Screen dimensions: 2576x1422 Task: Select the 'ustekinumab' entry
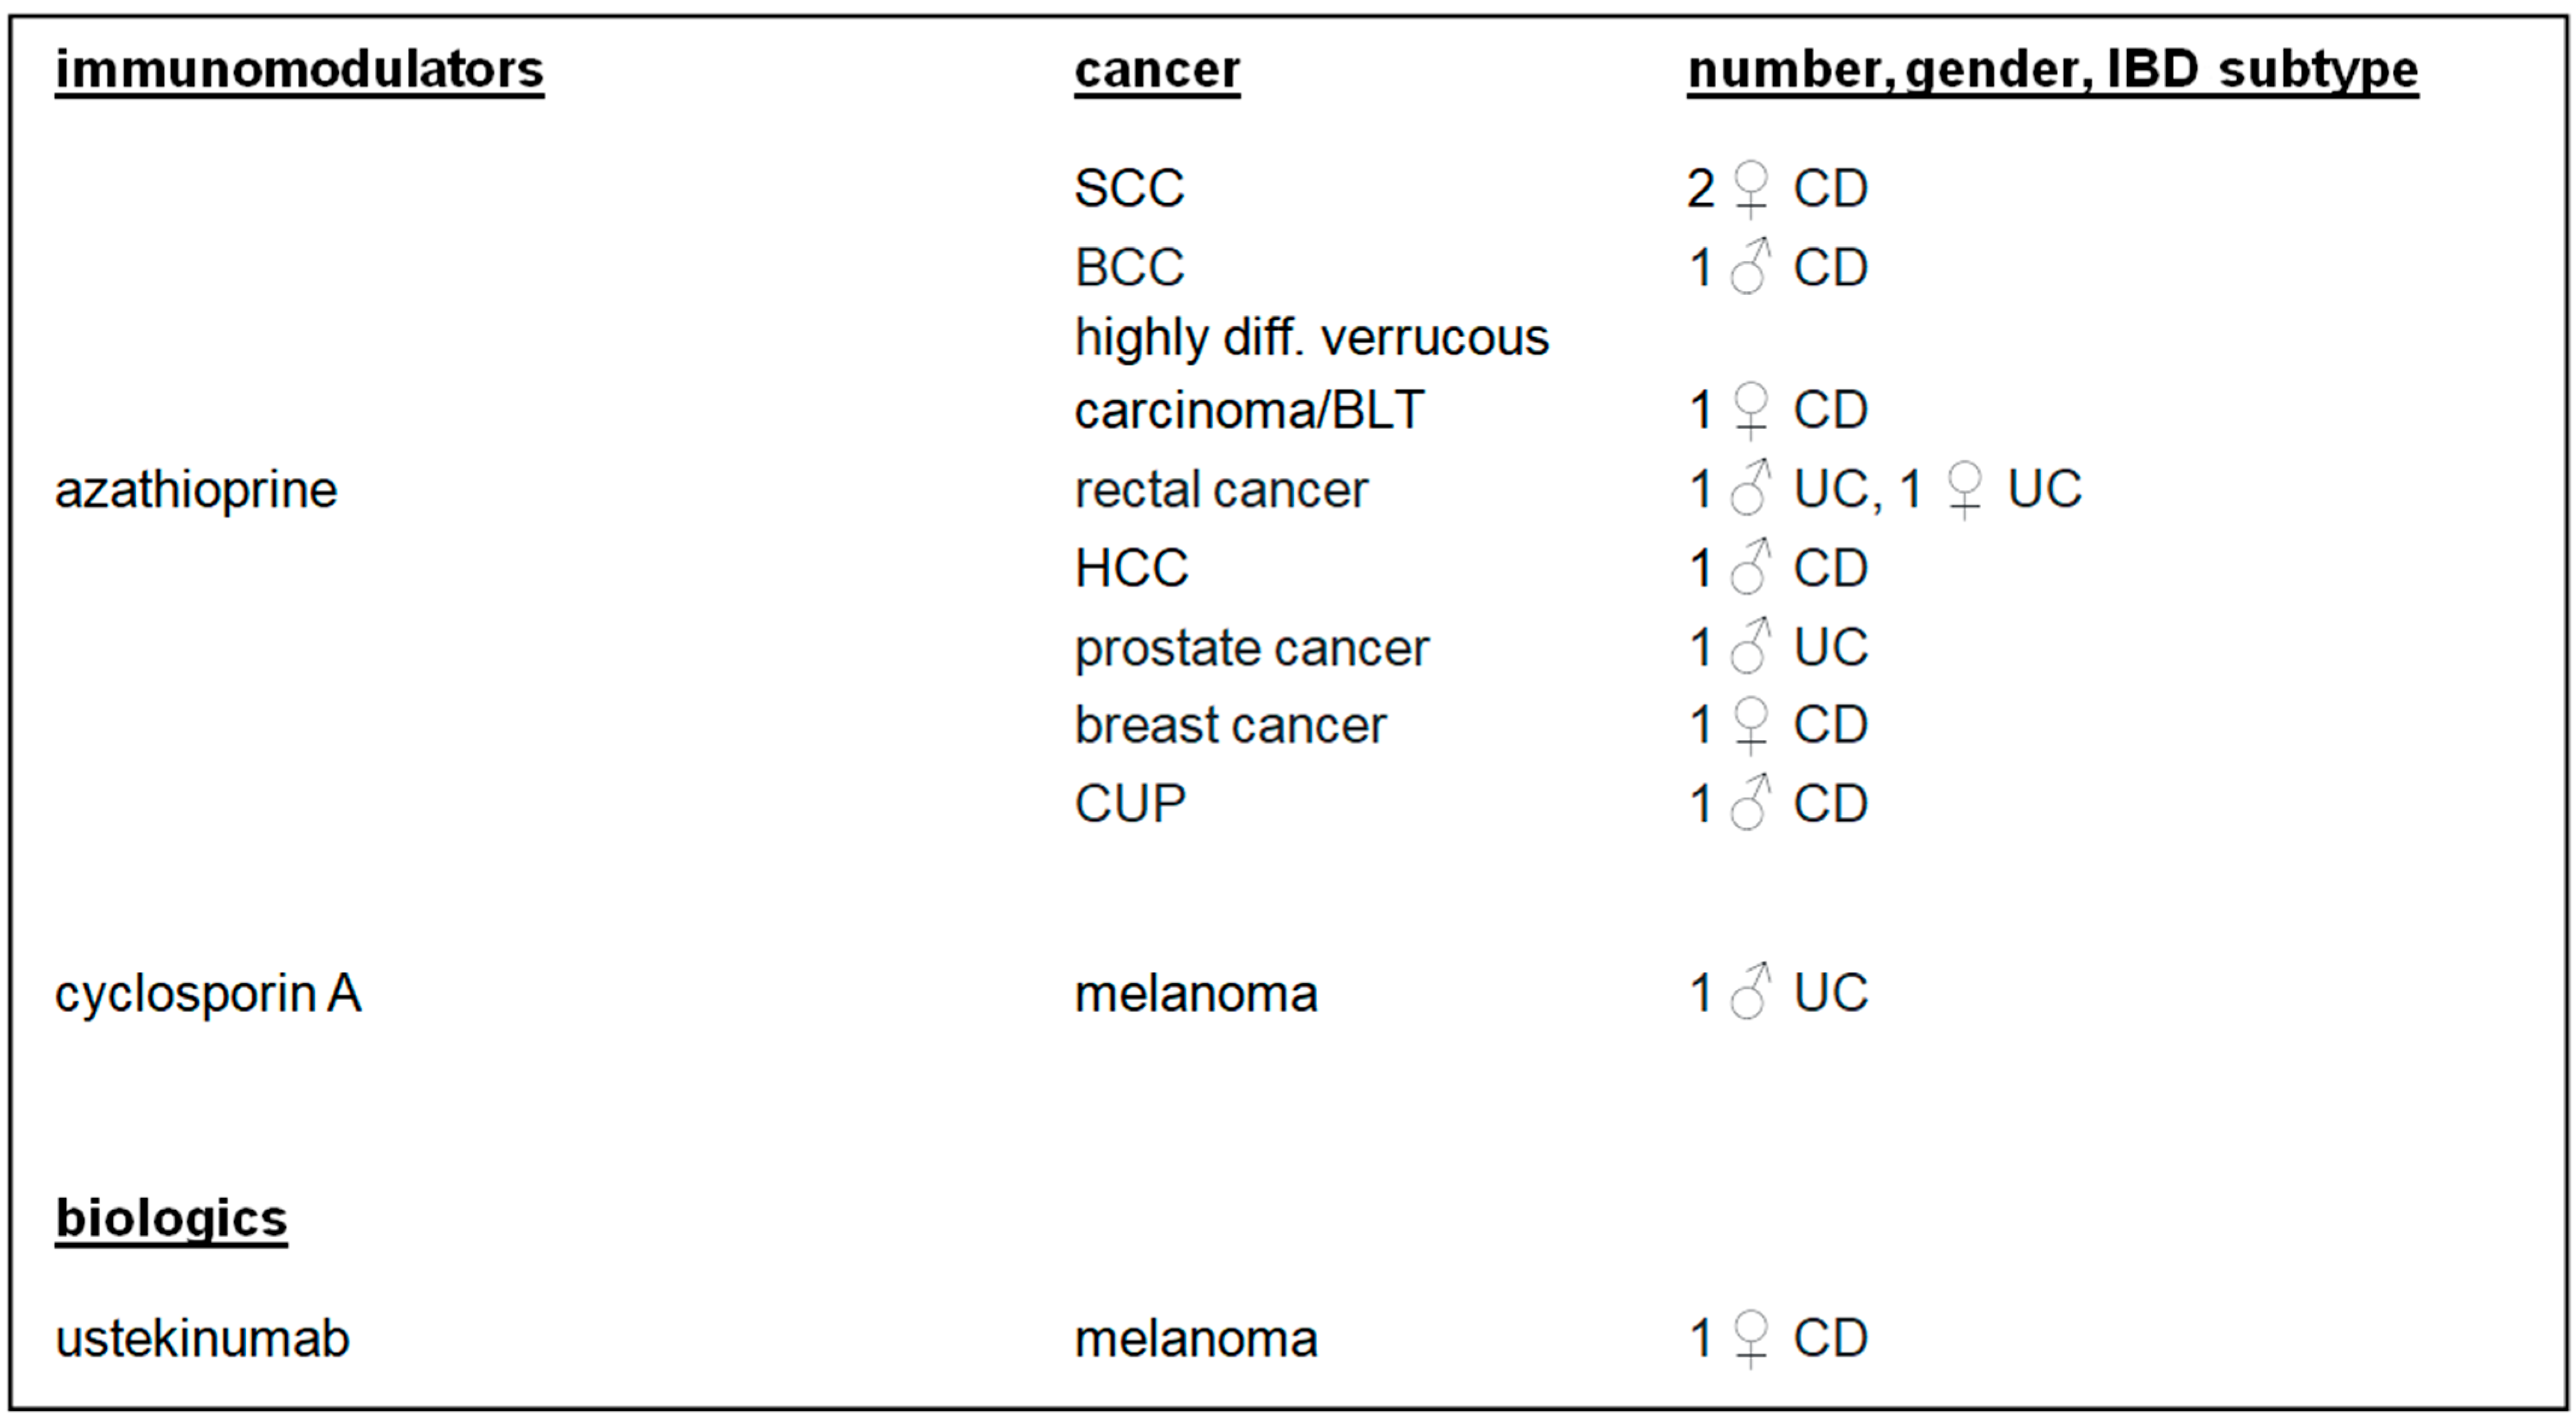click(202, 1339)
